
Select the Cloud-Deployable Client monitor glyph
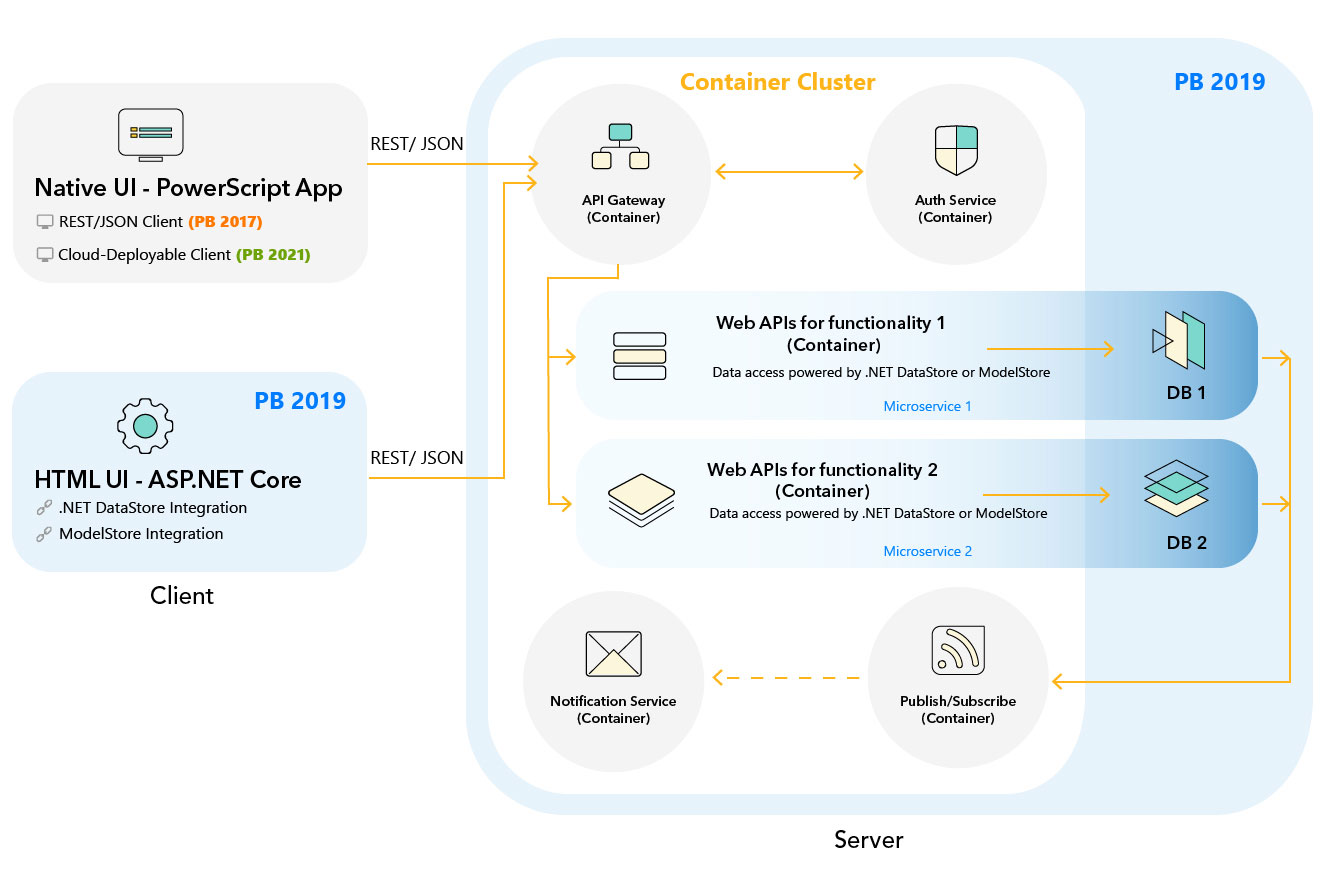[x=45, y=254]
